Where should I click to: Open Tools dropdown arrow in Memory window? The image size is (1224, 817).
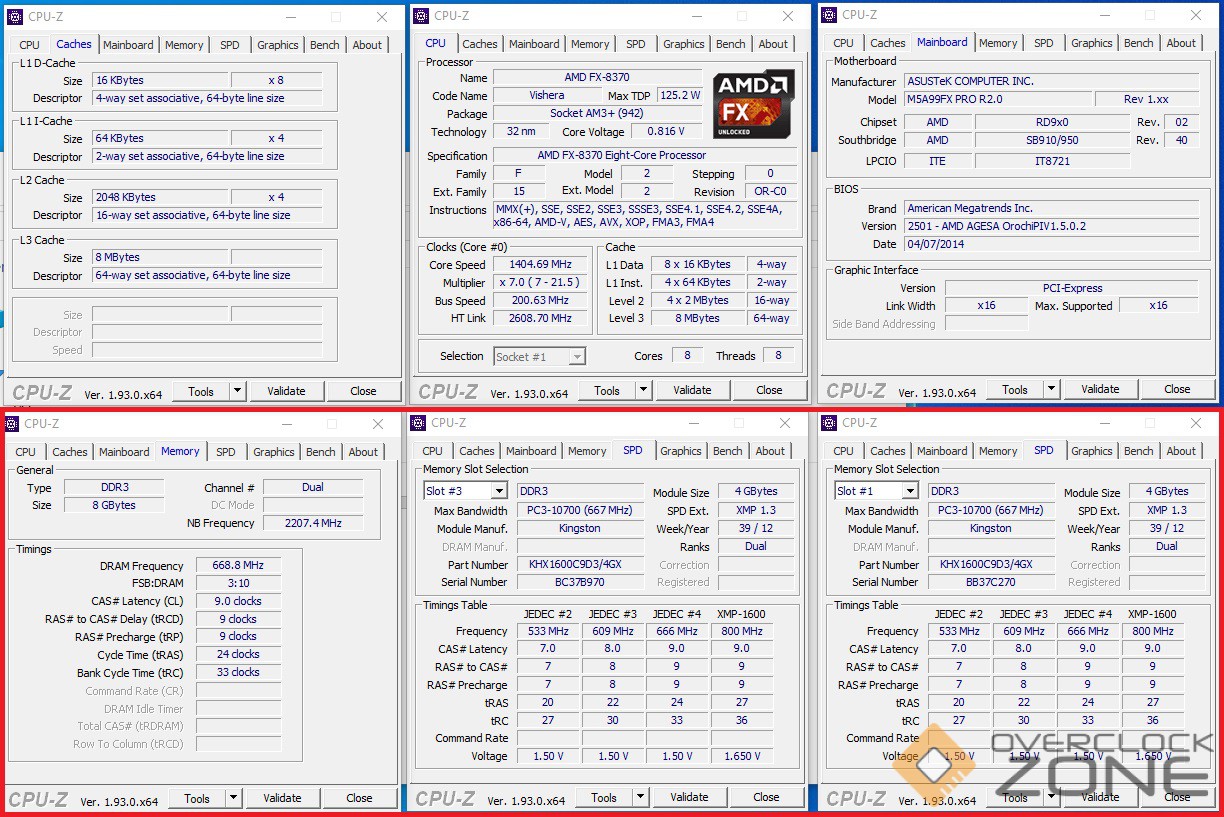coord(234,798)
